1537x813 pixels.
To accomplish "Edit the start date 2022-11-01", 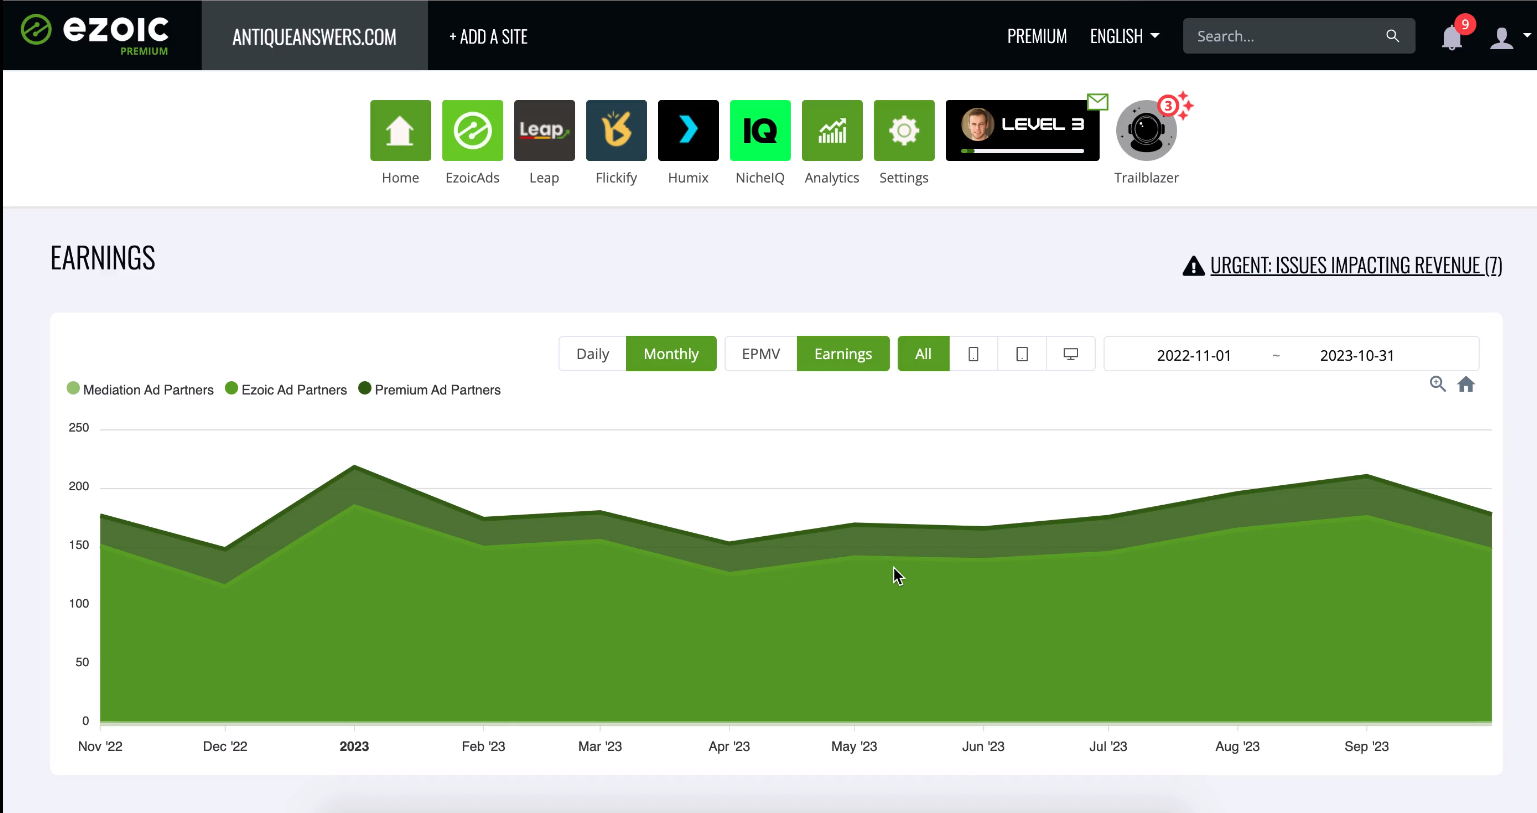I will pyautogui.click(x=1194, y=355).
